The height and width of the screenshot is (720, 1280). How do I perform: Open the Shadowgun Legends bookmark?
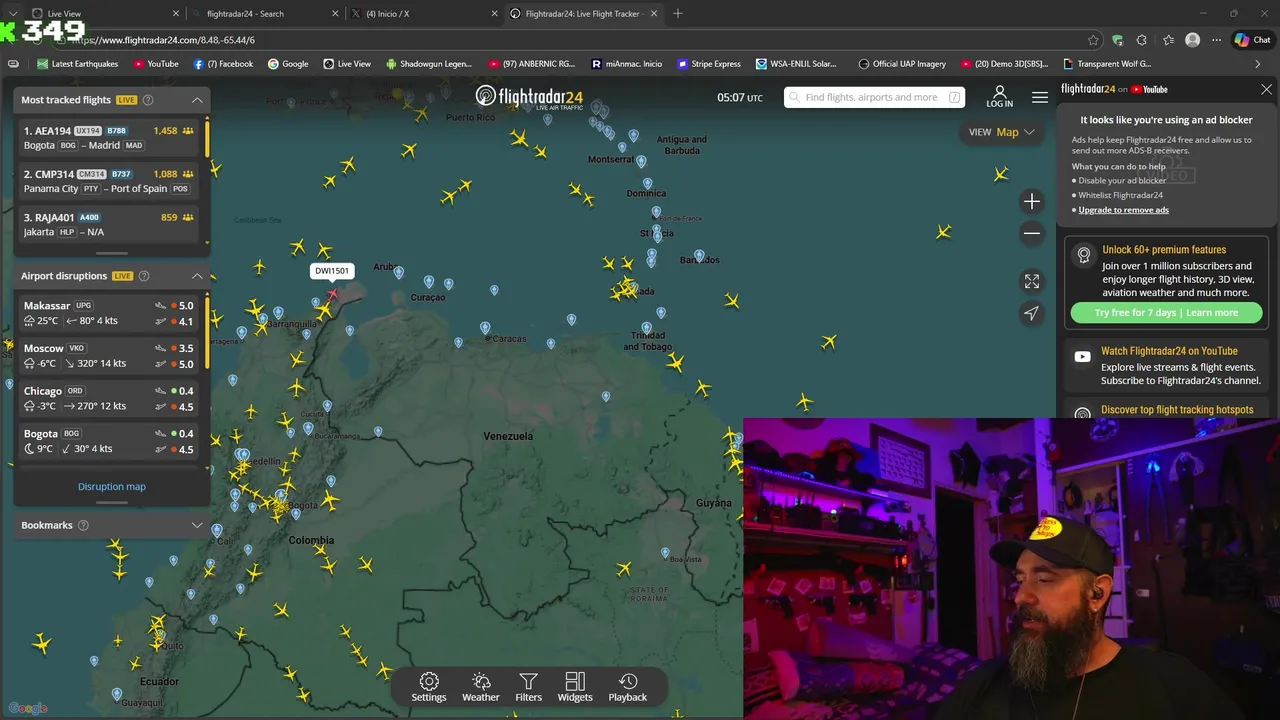[428, 64]
